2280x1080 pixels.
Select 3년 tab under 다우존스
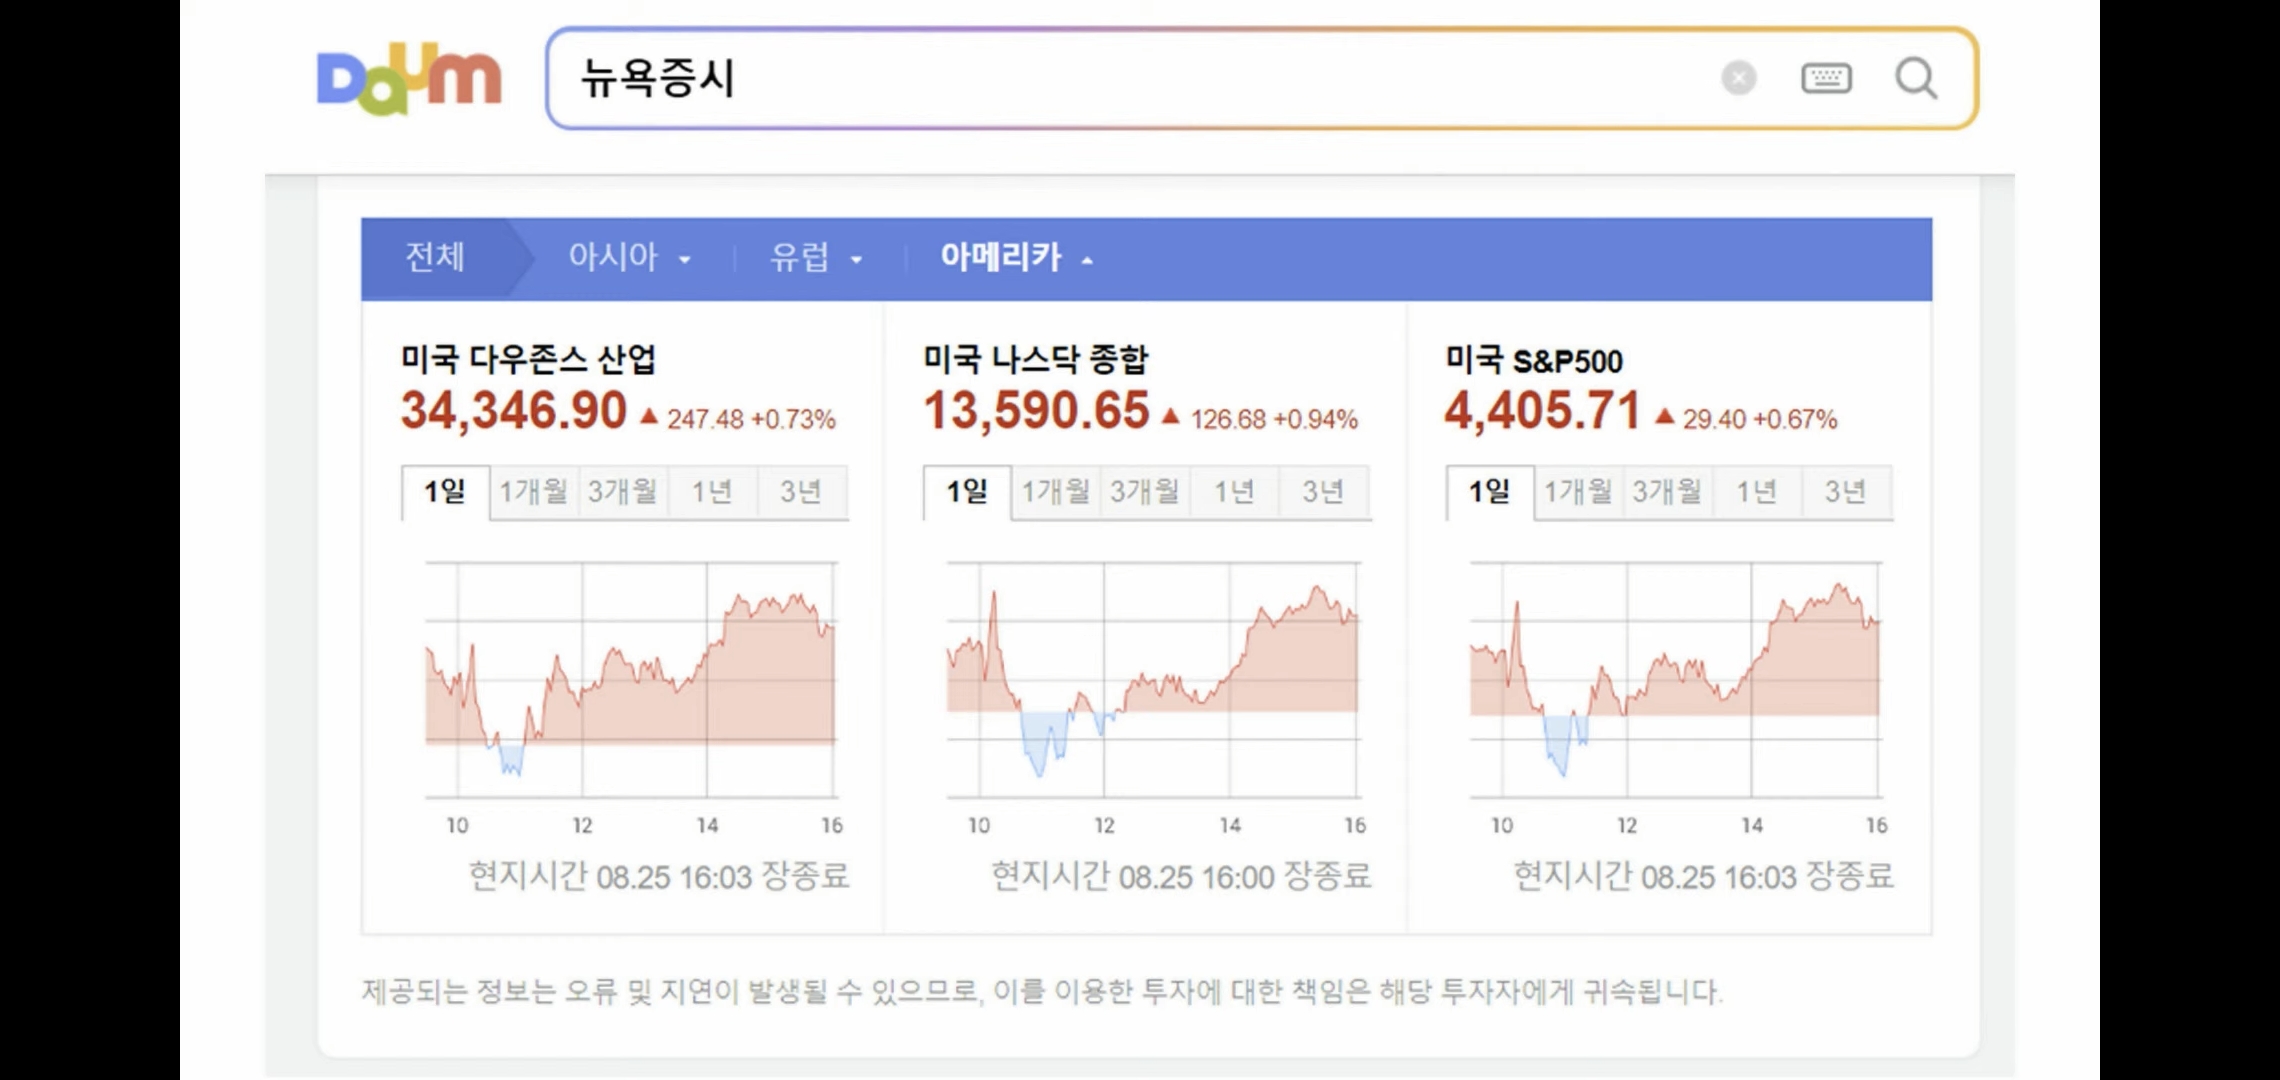pos(801,492)
